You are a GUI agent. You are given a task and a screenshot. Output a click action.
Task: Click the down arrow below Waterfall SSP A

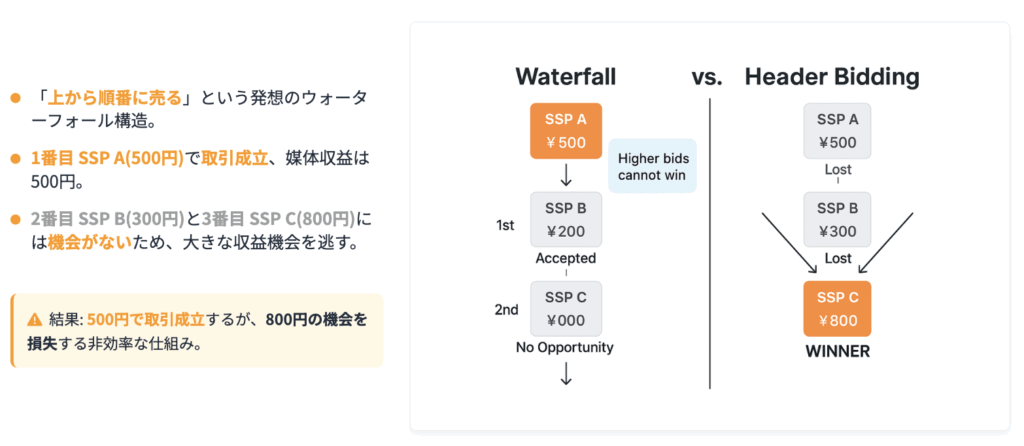(x=566, y=176)
